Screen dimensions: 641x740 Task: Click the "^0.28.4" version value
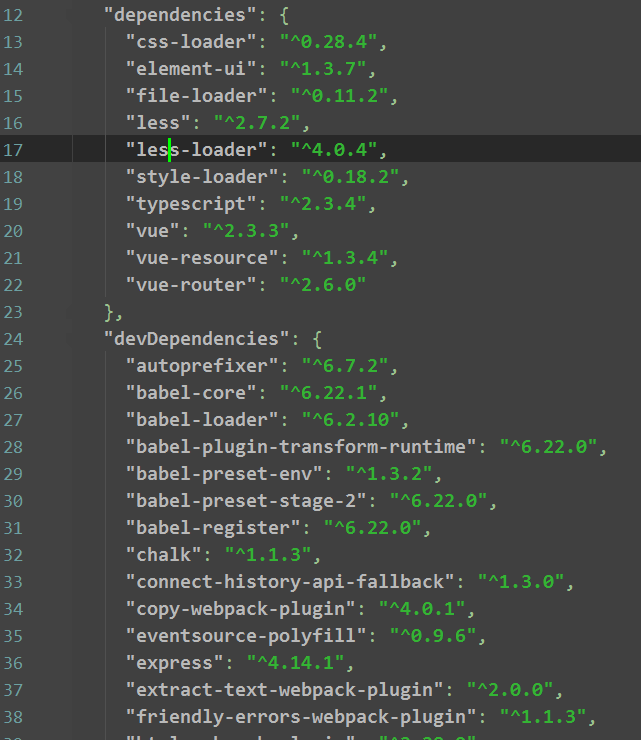pyautogui.click(x=329, y=42)
